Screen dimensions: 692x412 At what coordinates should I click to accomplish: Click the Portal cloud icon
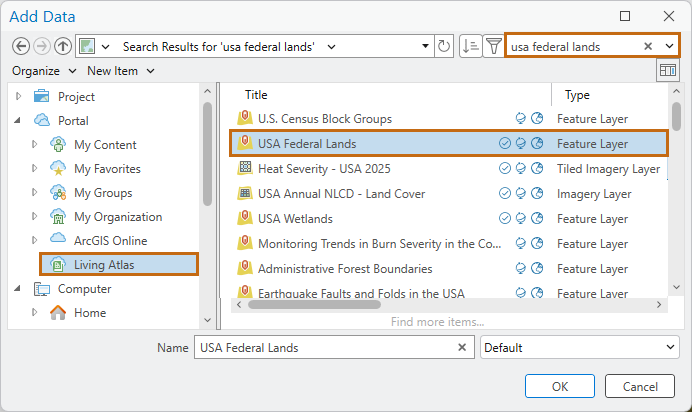click(41, 120)
